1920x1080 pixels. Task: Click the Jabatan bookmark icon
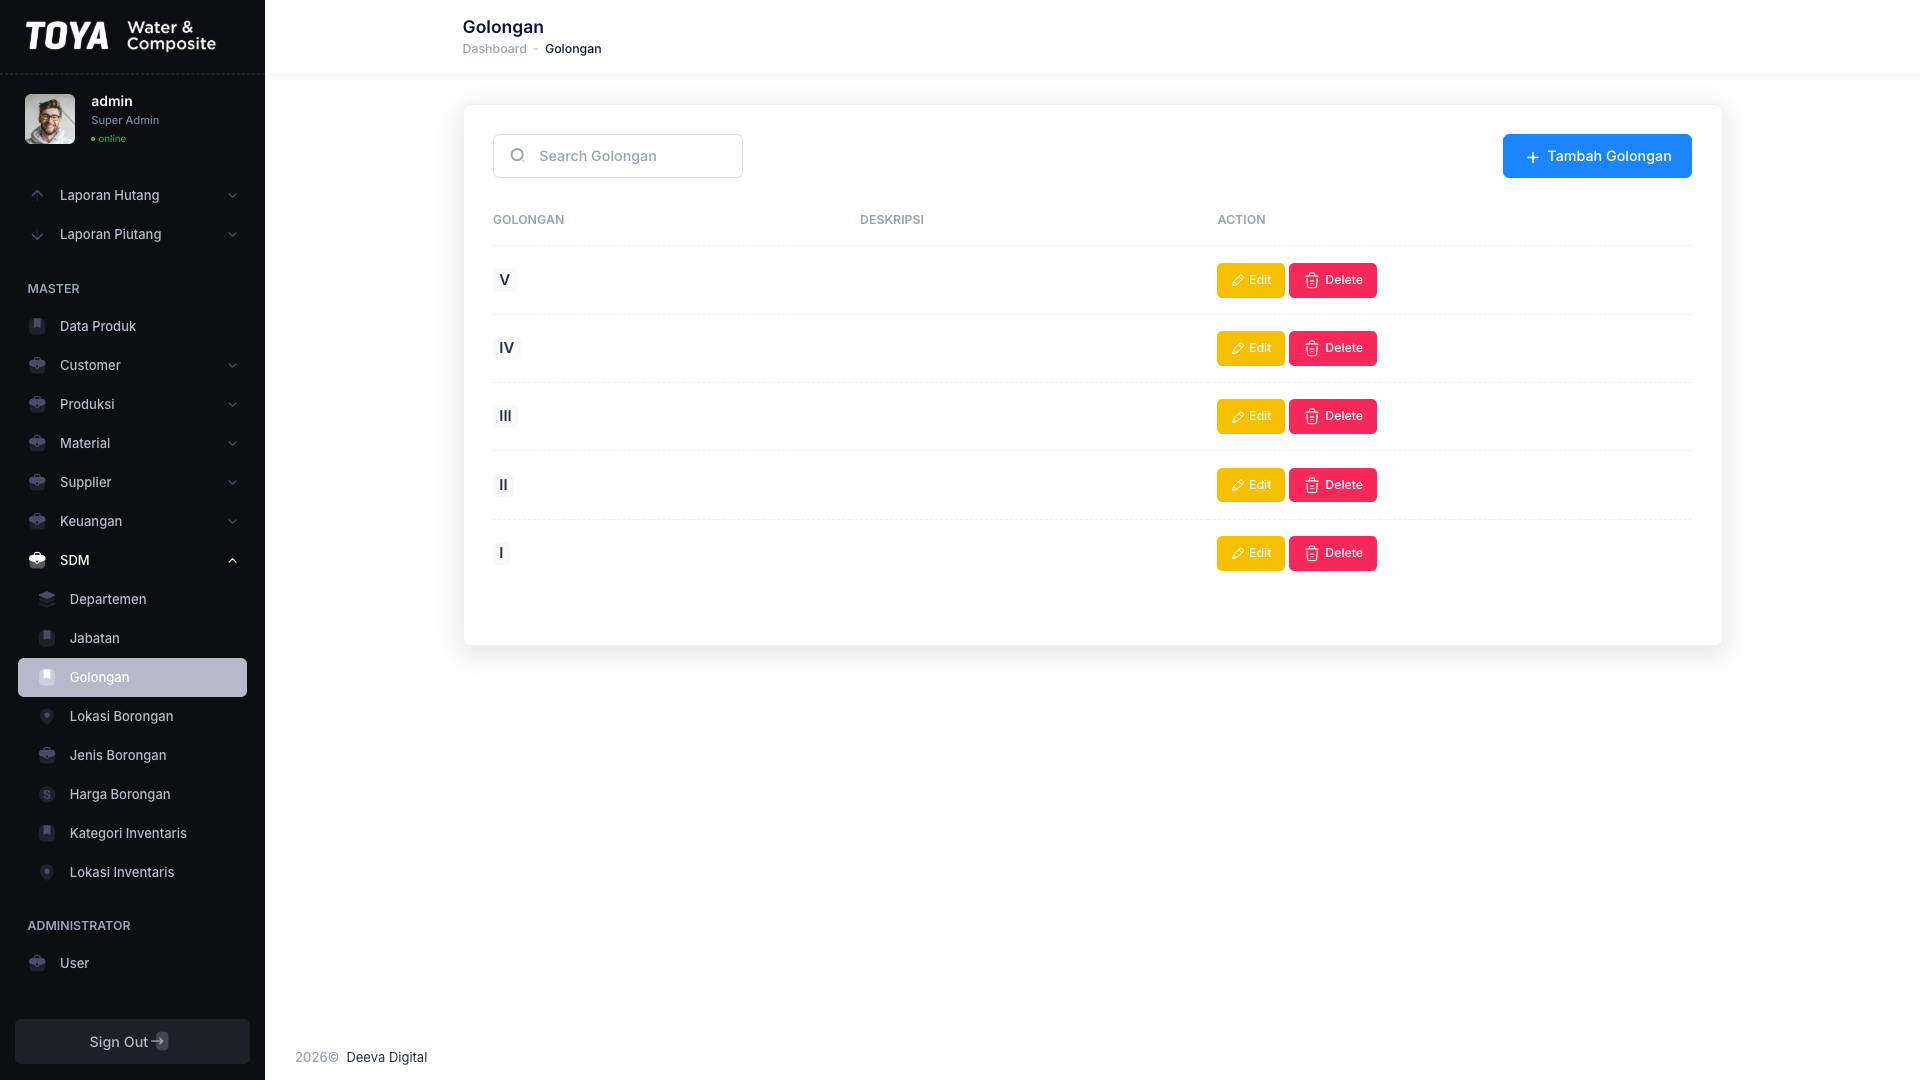tap(47, 638)
